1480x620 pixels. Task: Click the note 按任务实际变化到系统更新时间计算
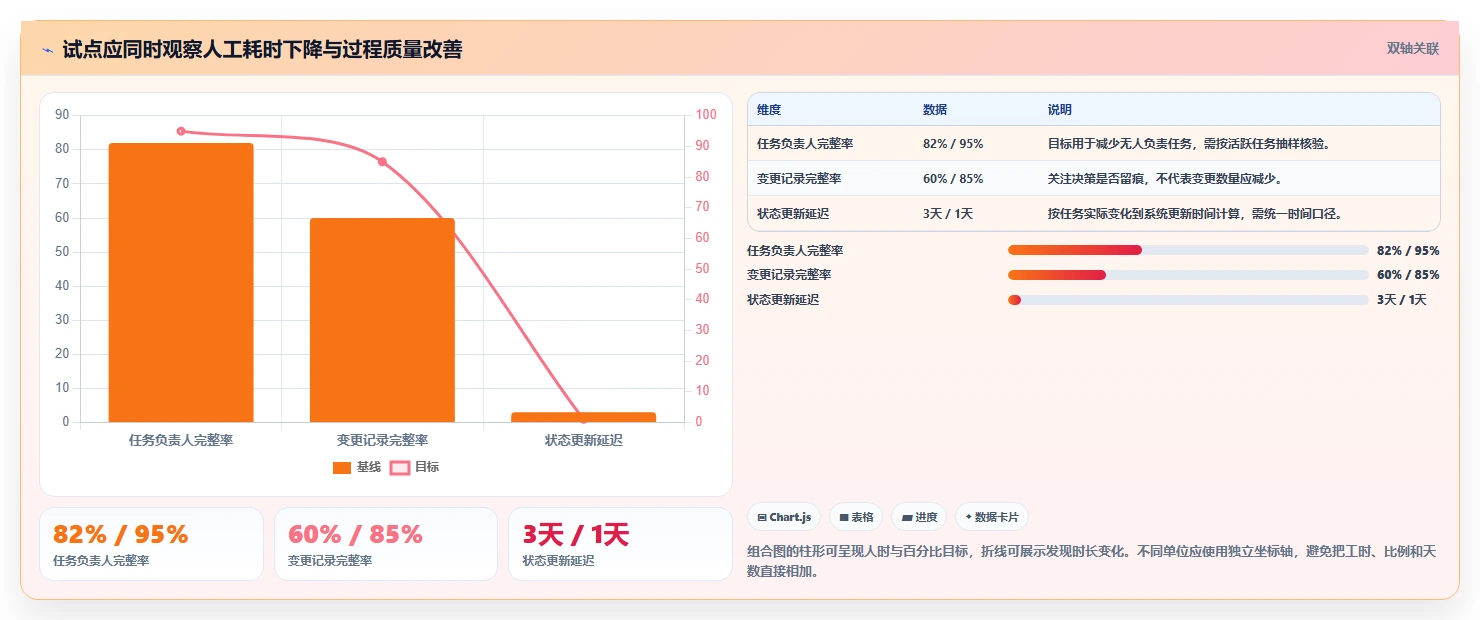click(1144, 214)
